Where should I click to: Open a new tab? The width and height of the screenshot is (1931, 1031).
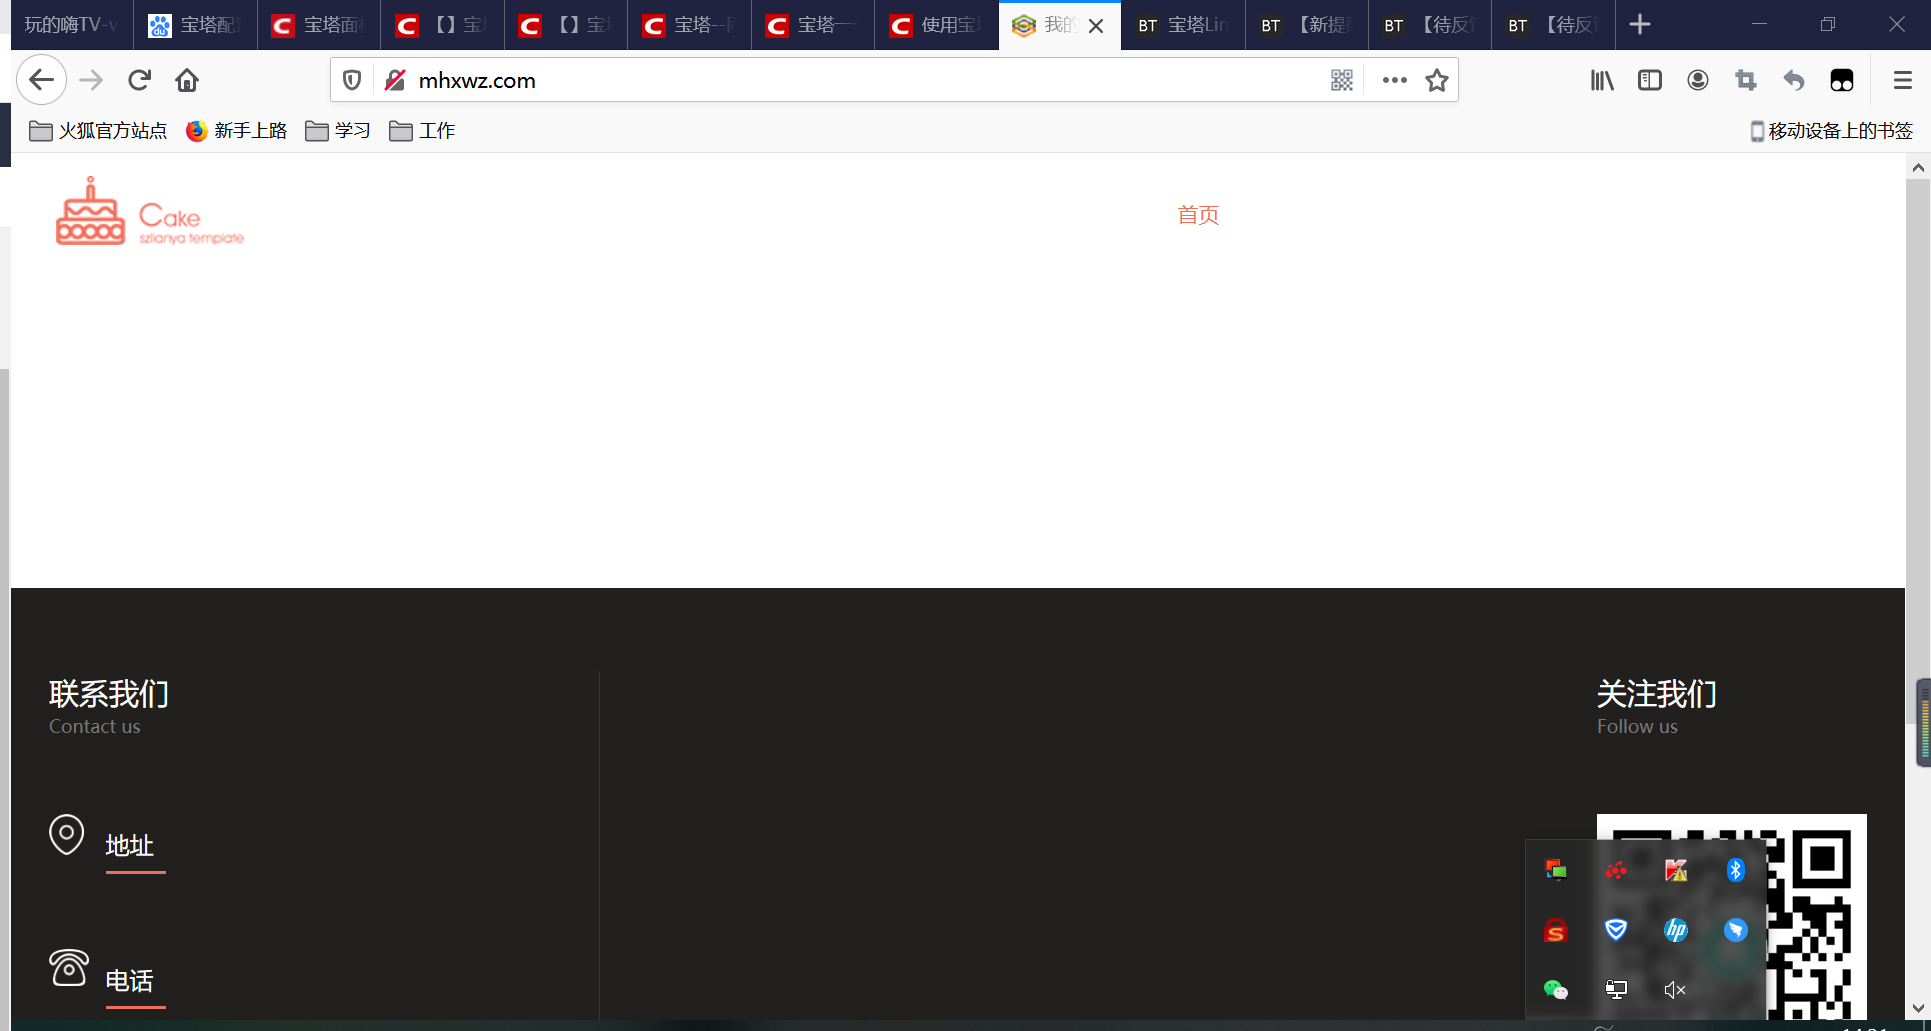(1640, 24)
